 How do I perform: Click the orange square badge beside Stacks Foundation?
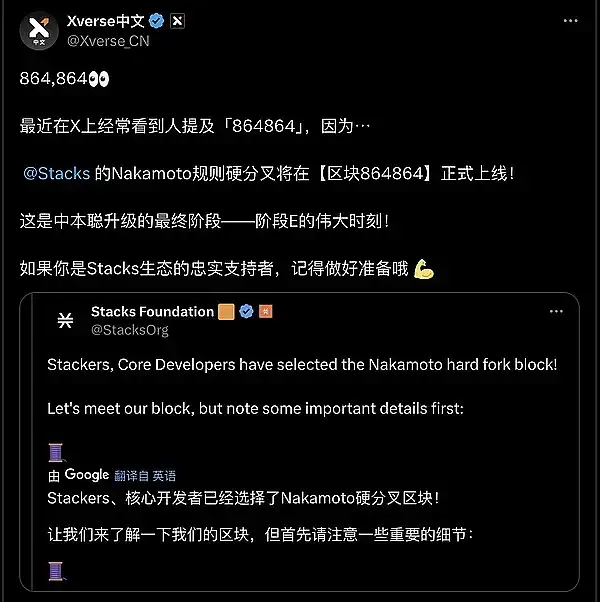pos(226,311)
